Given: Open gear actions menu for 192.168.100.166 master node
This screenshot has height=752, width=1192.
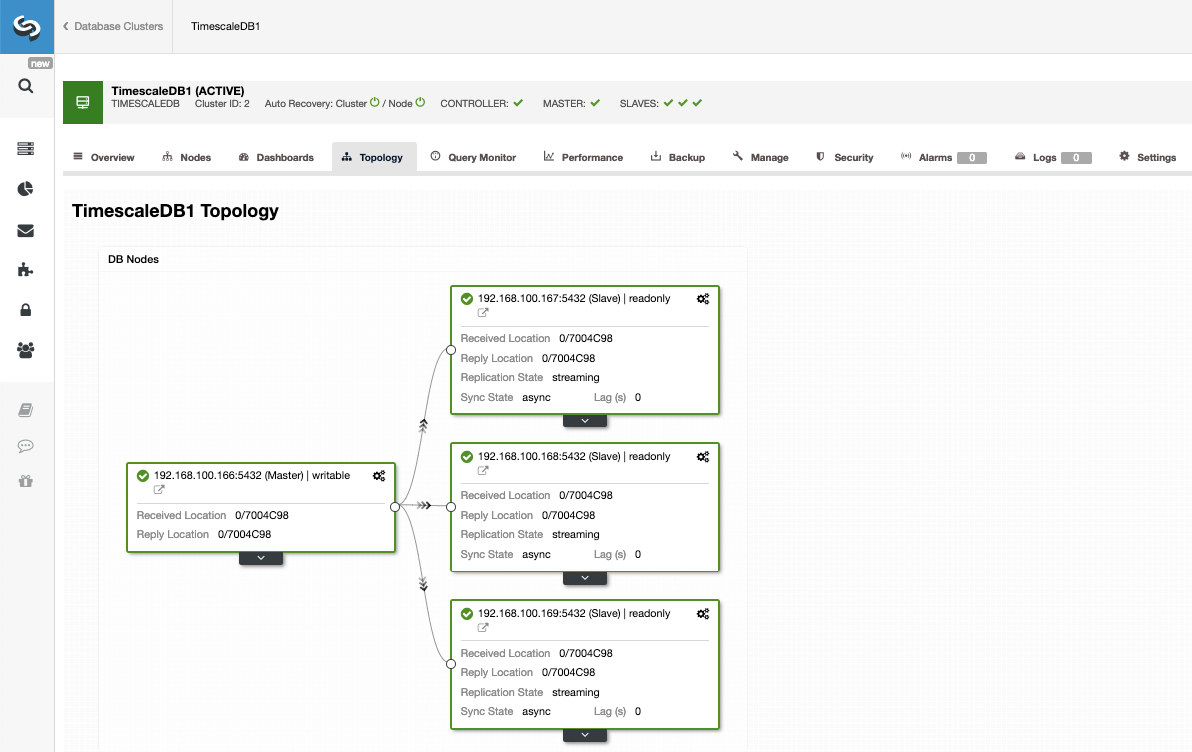Looking at the screenshot, I should click(x=379, y=476).
